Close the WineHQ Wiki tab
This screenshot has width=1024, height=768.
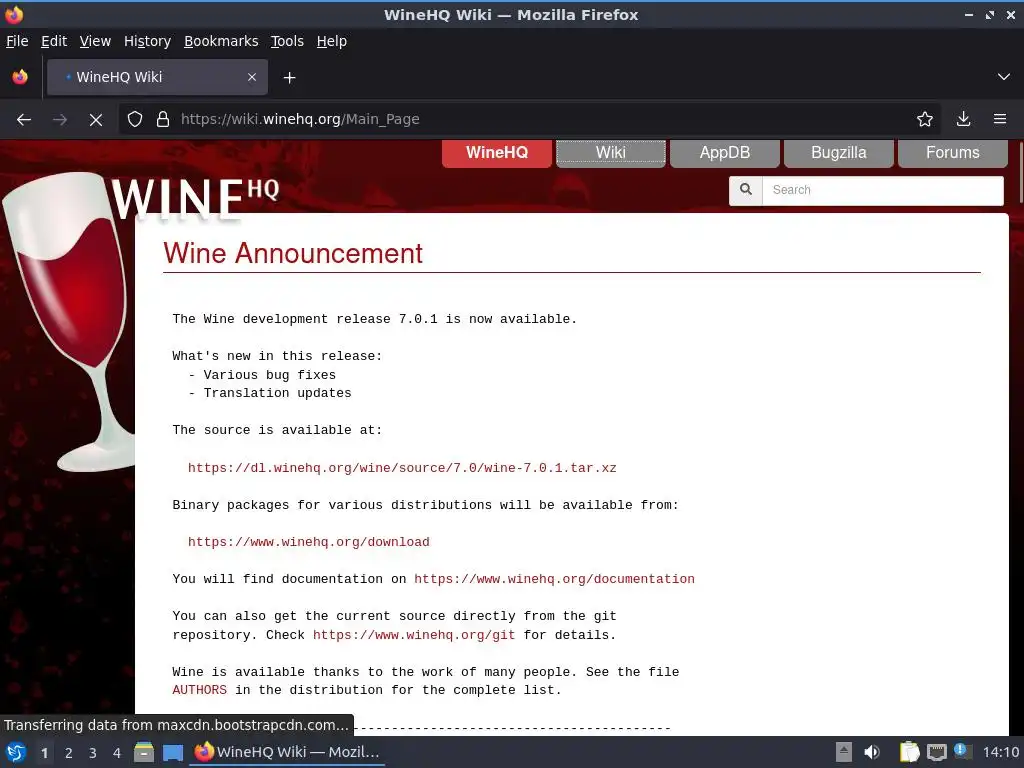pyautogui.click(x=252, y=77)
